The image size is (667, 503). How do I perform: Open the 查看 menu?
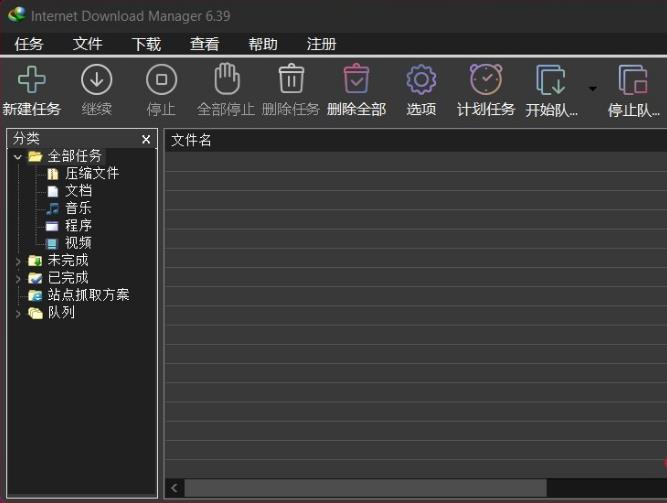pyautogui.click(x=205, y=44)
